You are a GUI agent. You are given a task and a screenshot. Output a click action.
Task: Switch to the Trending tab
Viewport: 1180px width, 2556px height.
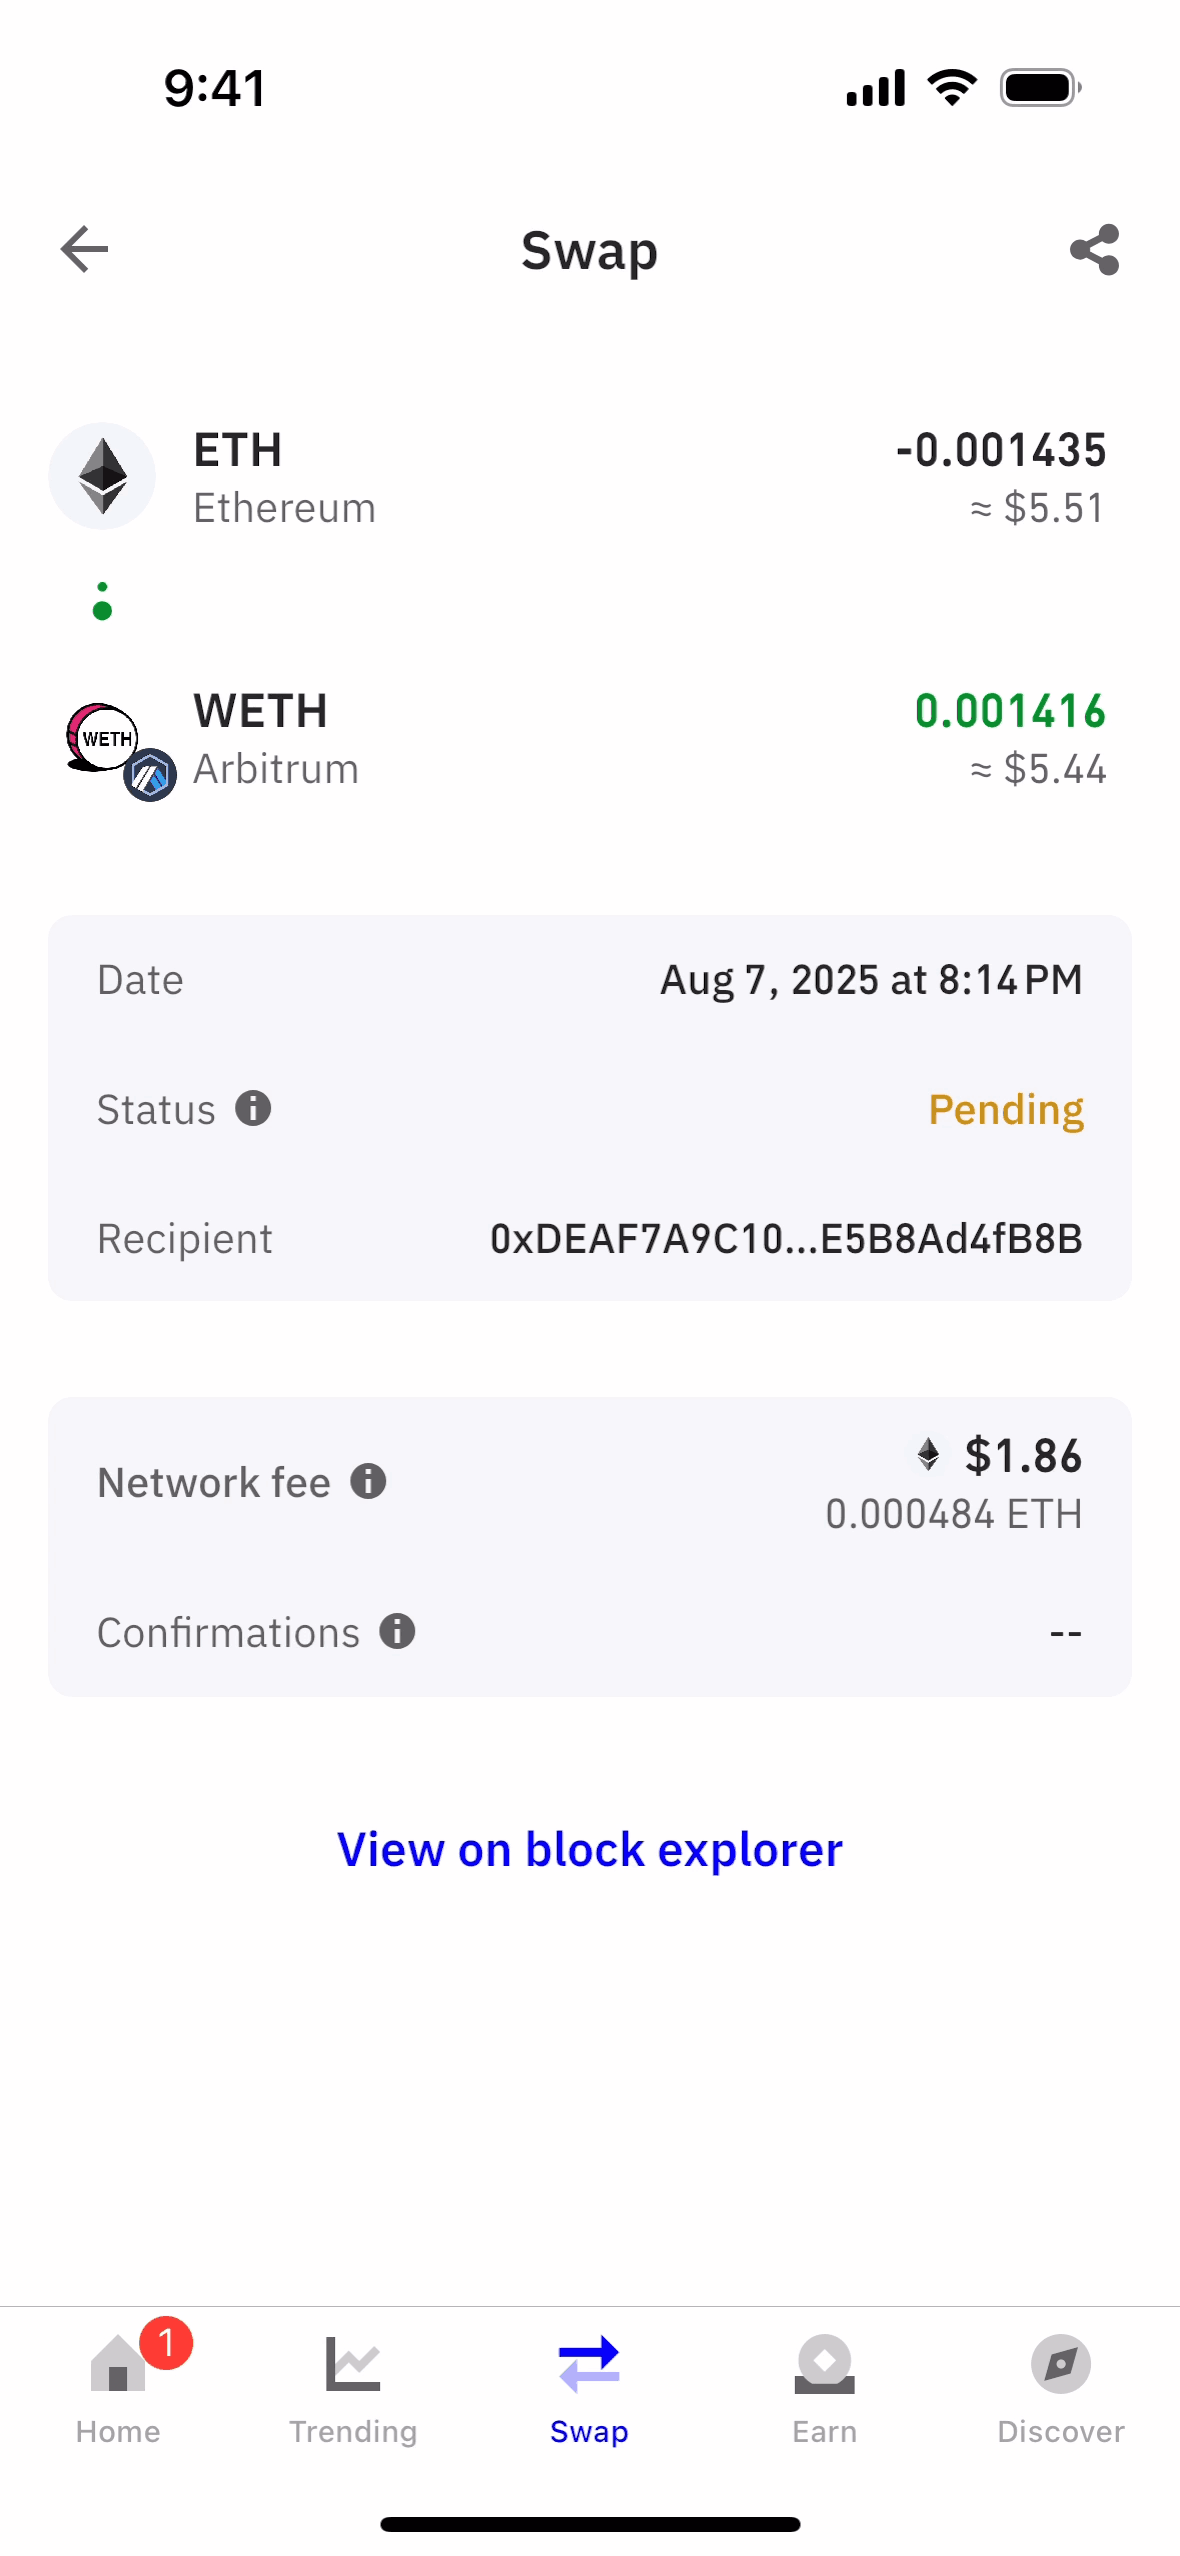[353, 2386]
